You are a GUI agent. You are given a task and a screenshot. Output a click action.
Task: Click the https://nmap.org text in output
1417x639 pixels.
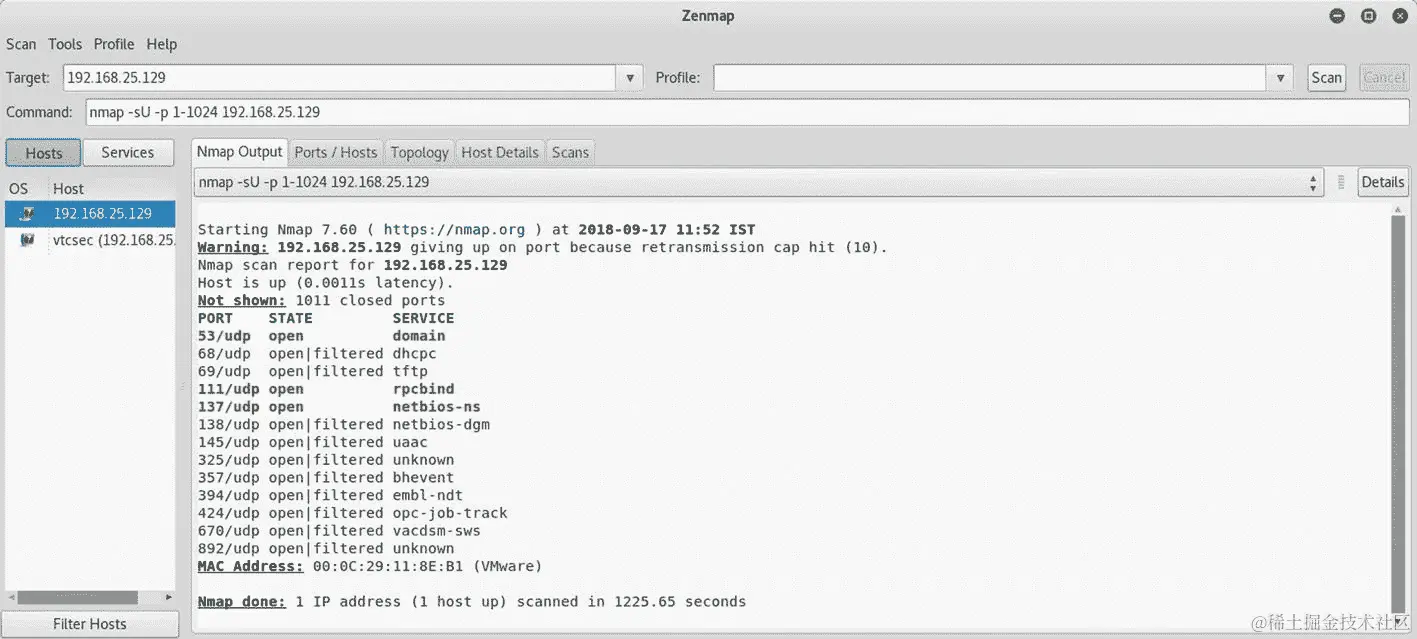click(x=454, y=230)
